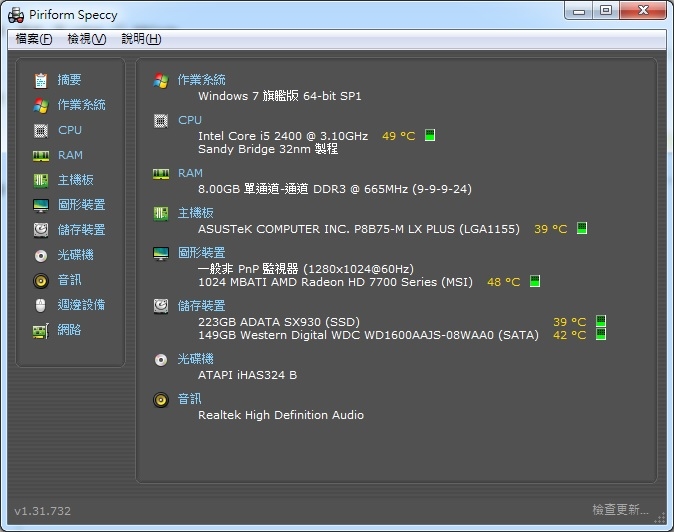Click the speaker icon beside 音訊 heading
674x532 pixels.
coord(161,400)
